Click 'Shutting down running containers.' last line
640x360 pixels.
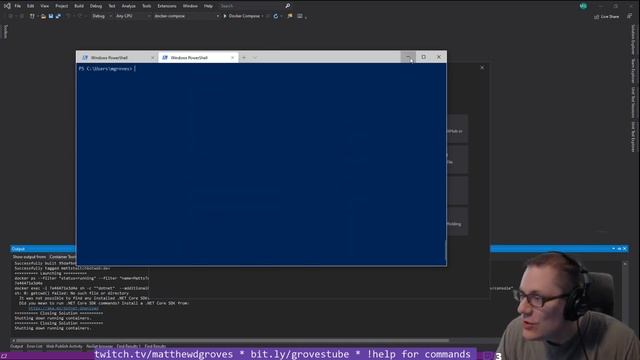tap(53, 328)
